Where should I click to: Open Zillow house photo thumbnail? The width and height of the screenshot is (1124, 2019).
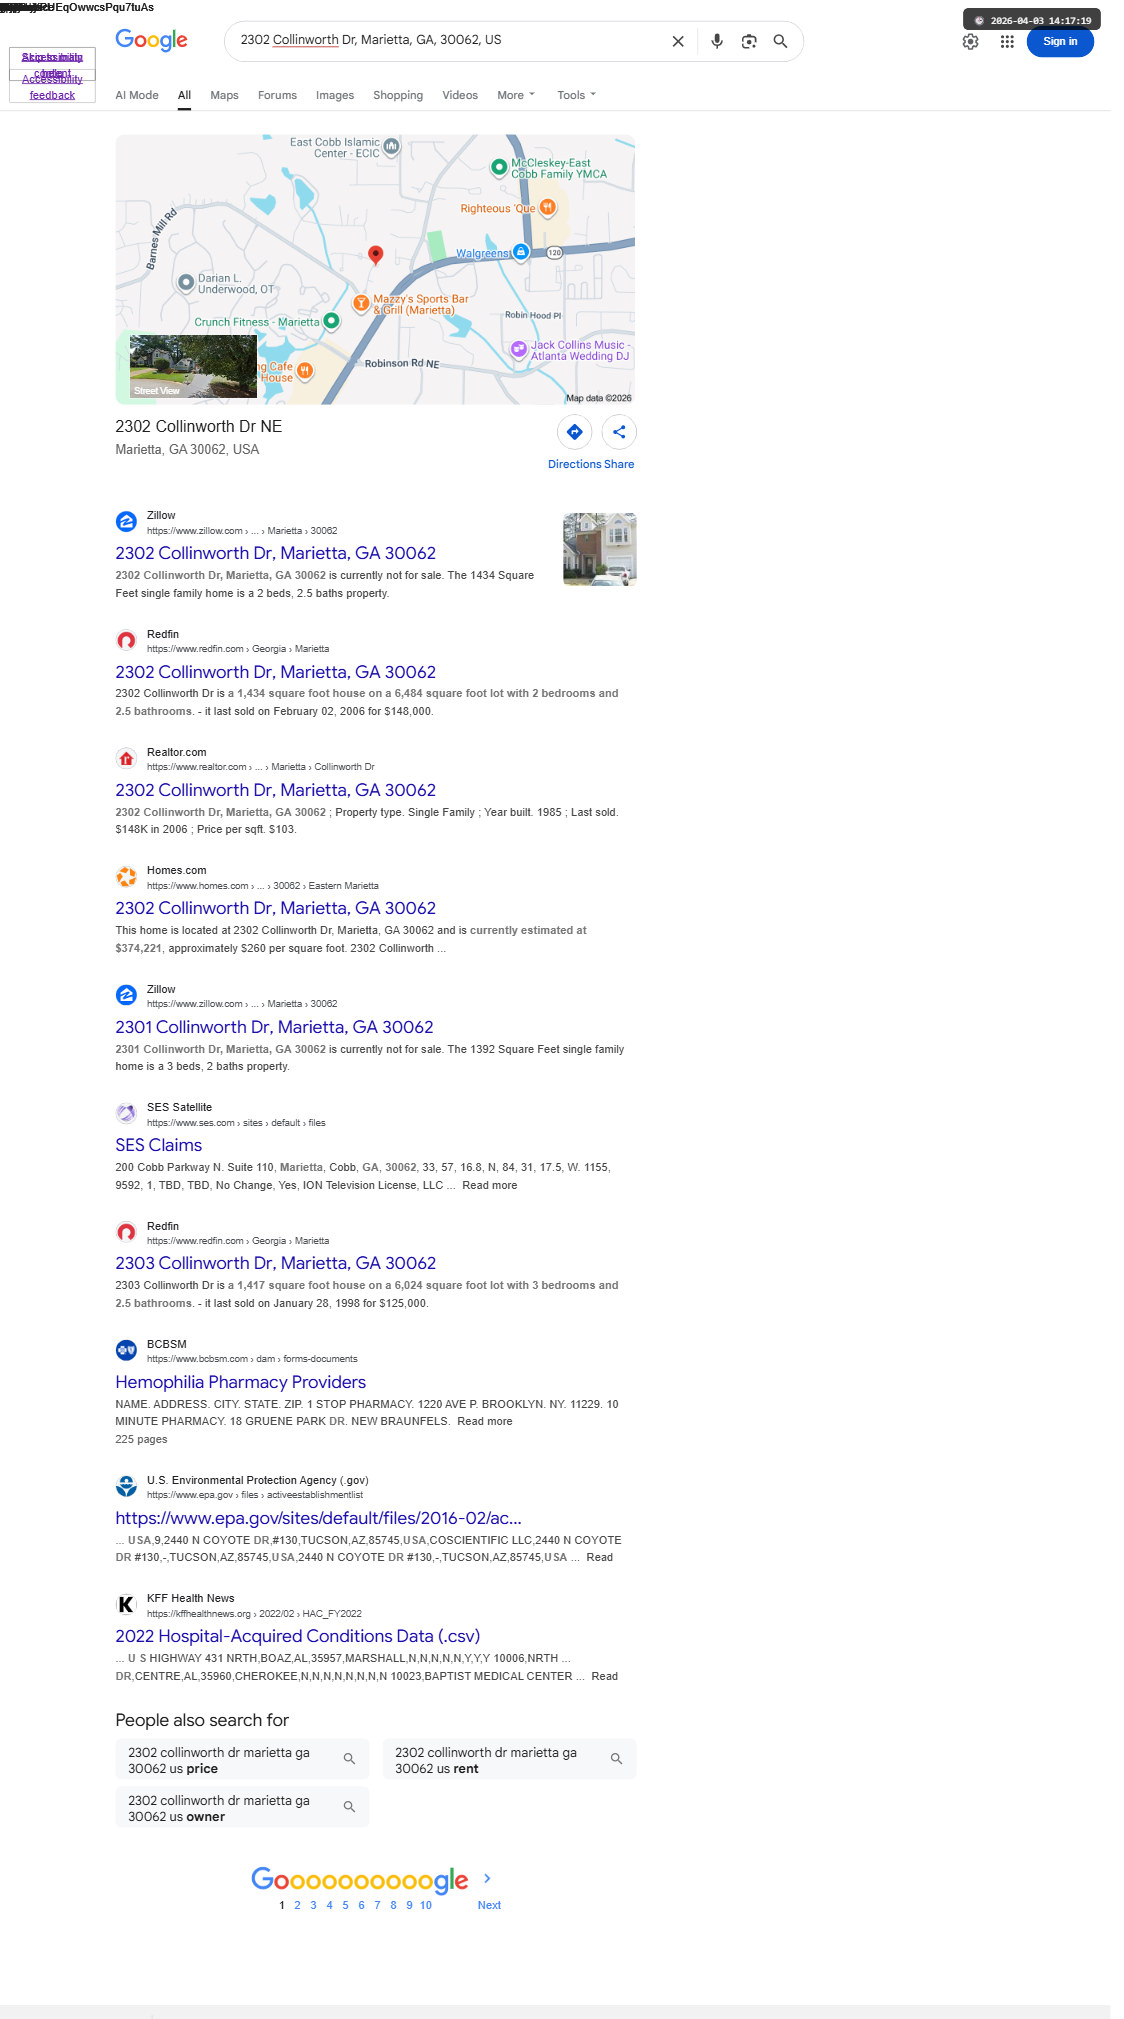(599, 549)
